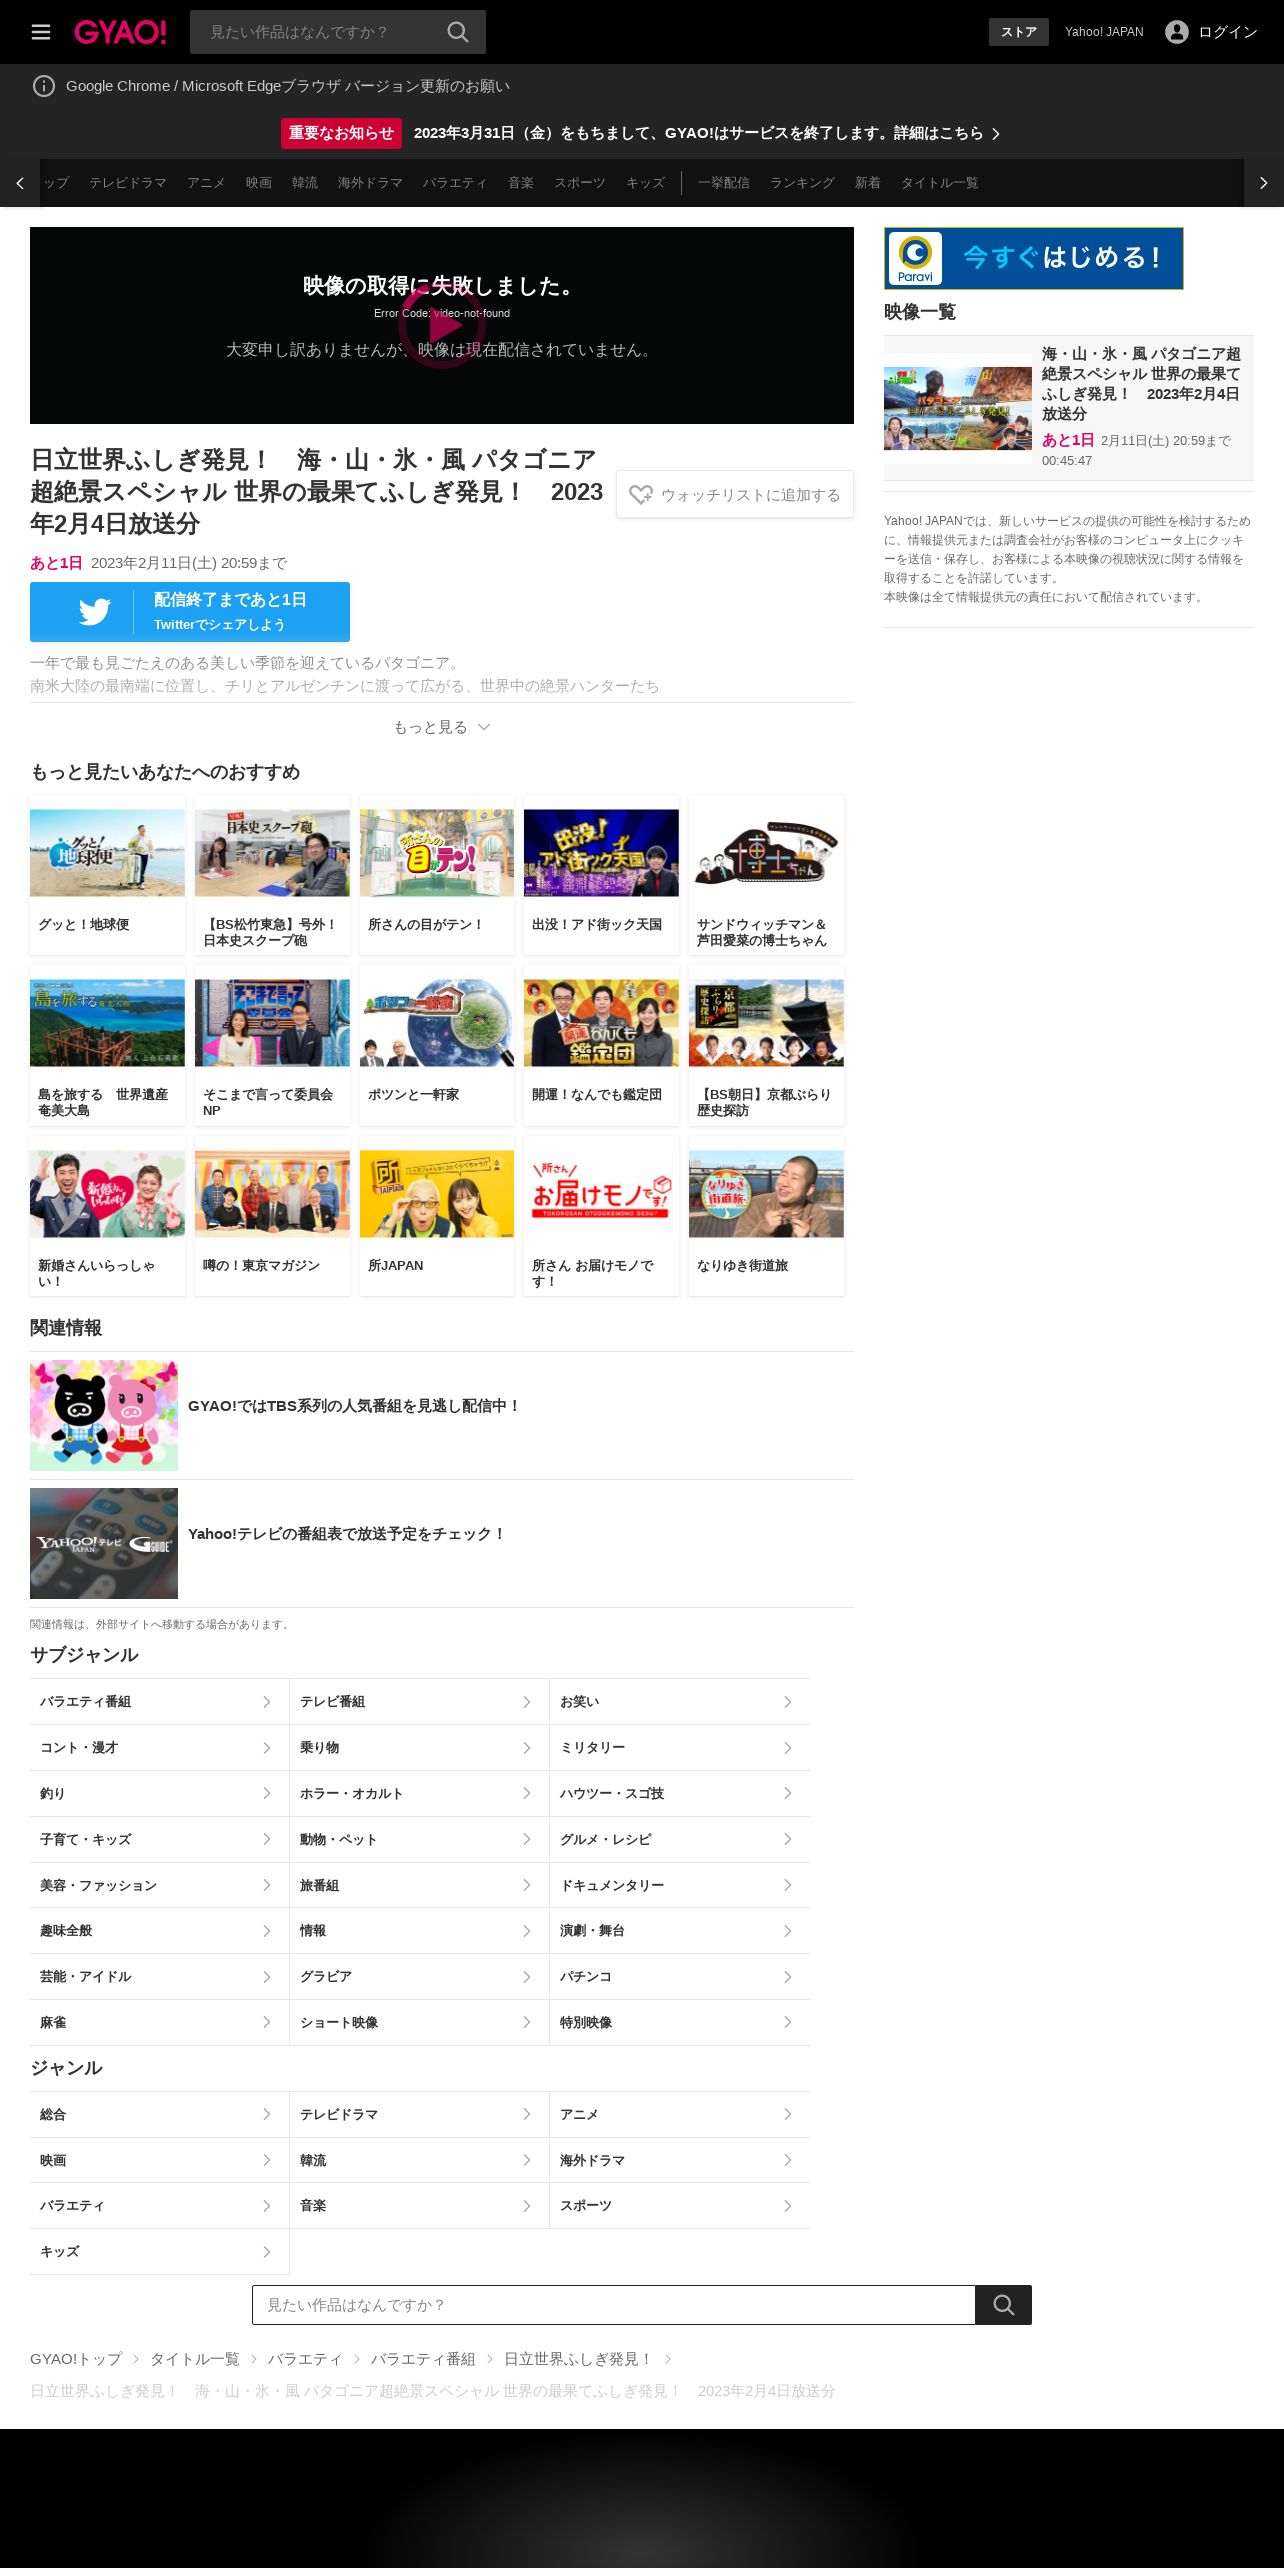Focus the bottom search input field
The width and height of the screenshot is (1284, 2568).
[x=614, y=2305]
